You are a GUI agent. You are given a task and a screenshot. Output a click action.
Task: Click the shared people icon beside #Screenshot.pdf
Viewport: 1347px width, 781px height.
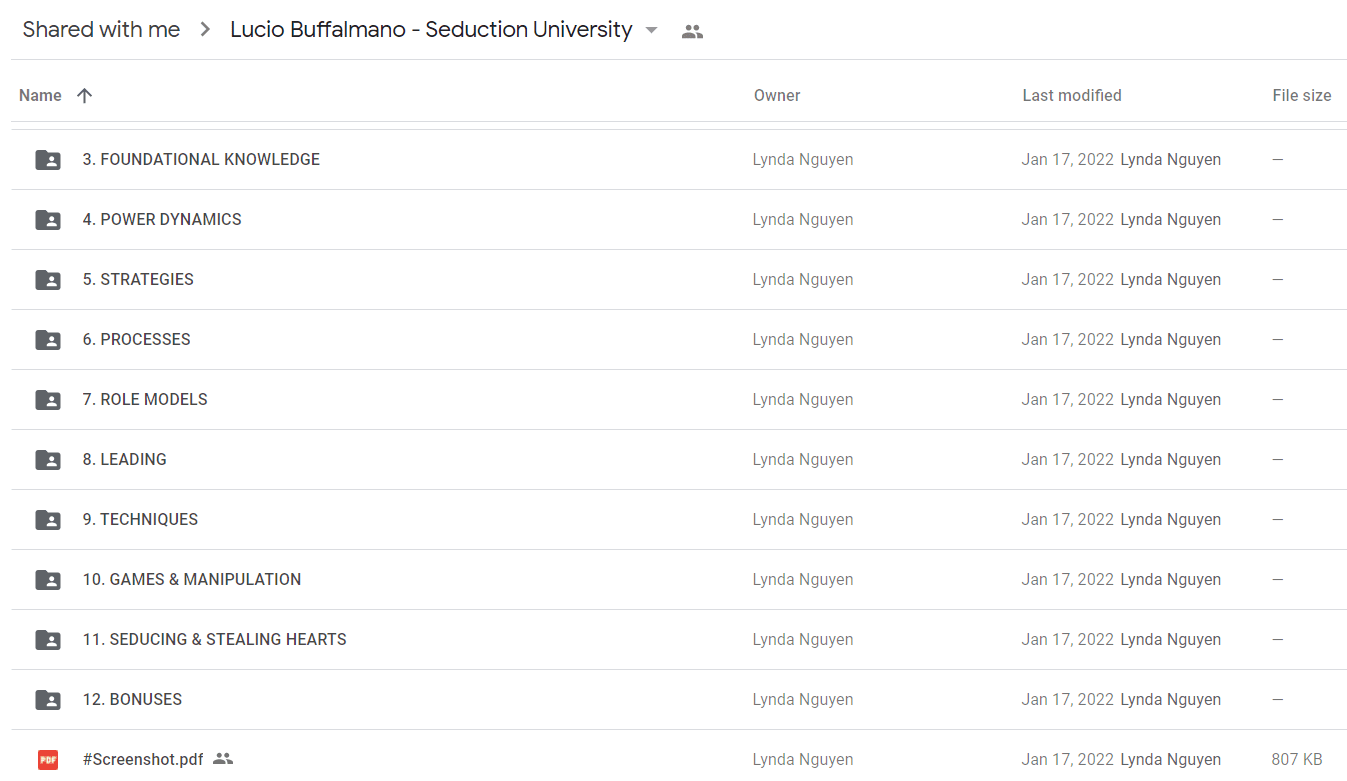point(223,759)
